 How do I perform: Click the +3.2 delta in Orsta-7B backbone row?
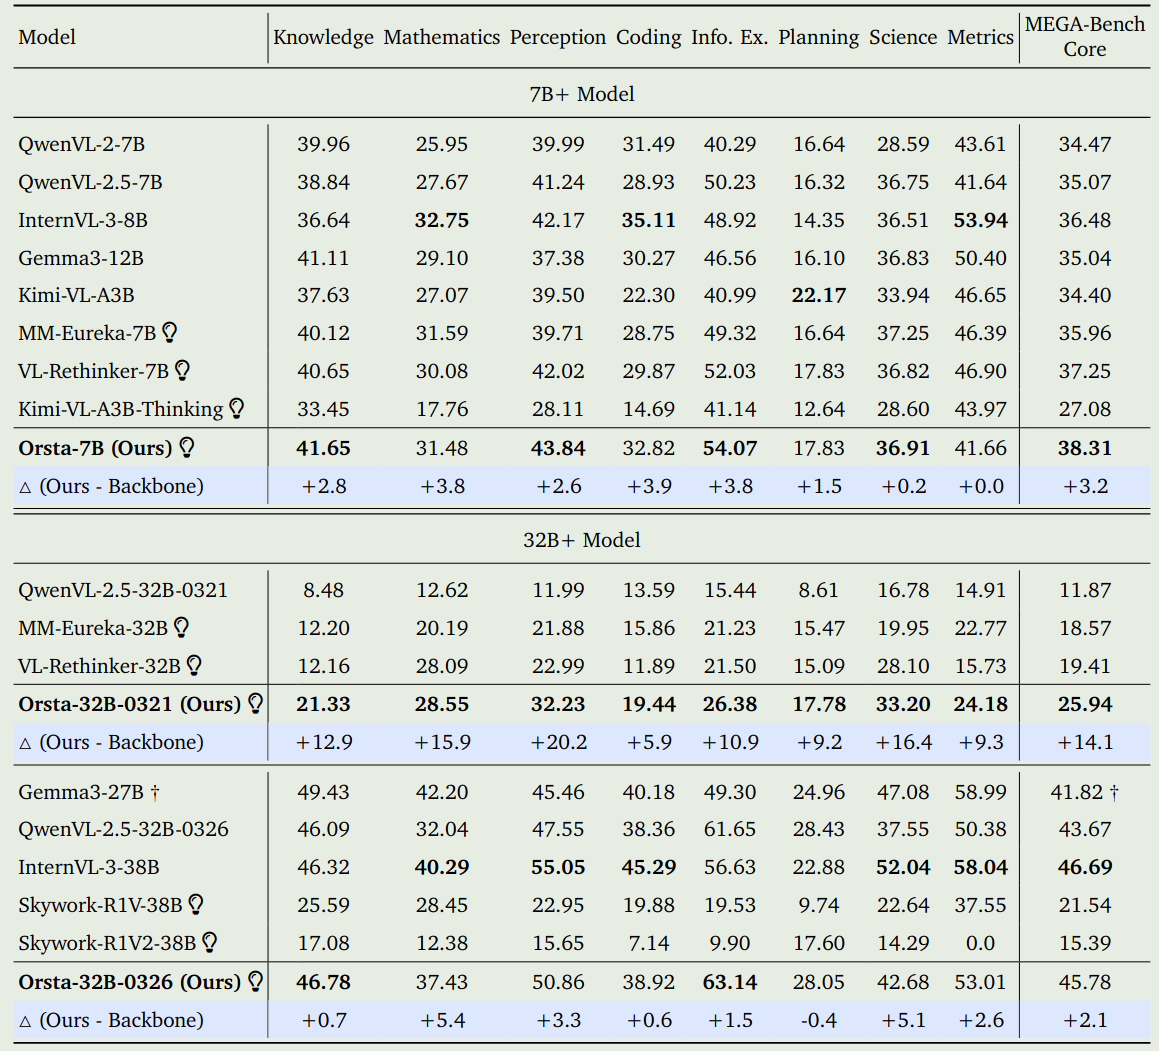click(1085, 486)
